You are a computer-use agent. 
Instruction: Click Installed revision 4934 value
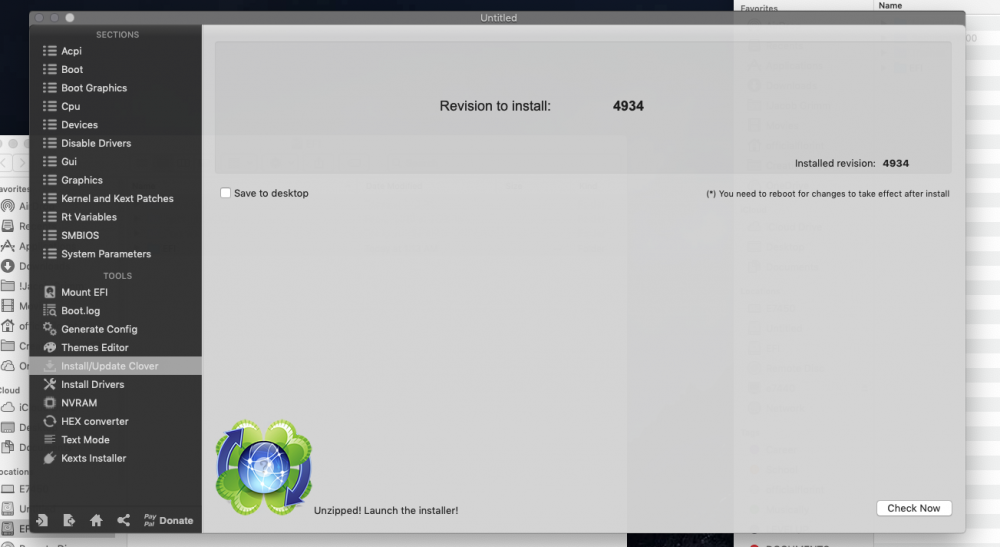895,163
